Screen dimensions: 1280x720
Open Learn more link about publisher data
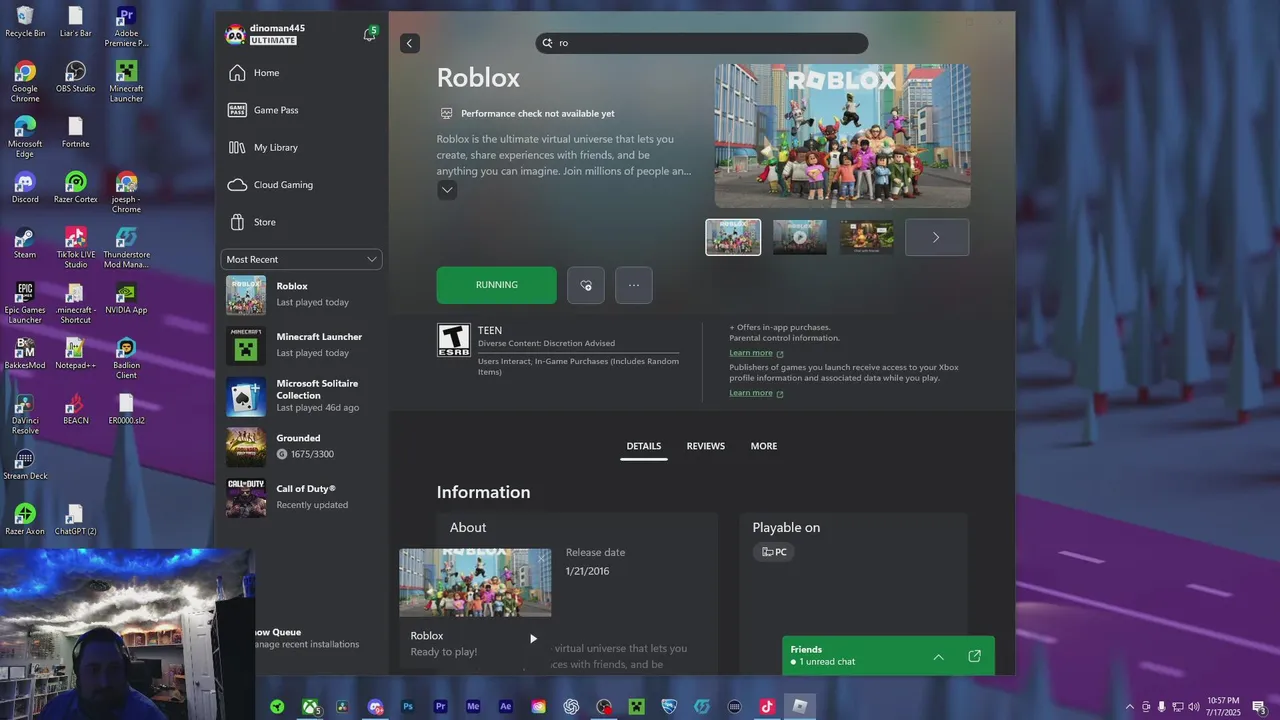click(x=756, y=393)
